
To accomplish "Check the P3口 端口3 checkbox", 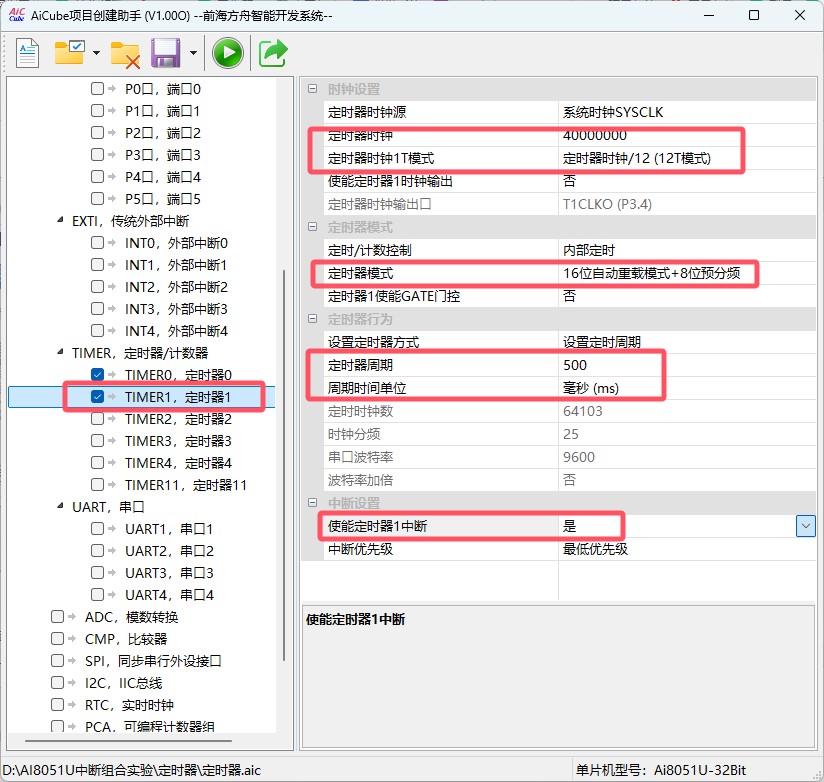I will coord(97,155).
